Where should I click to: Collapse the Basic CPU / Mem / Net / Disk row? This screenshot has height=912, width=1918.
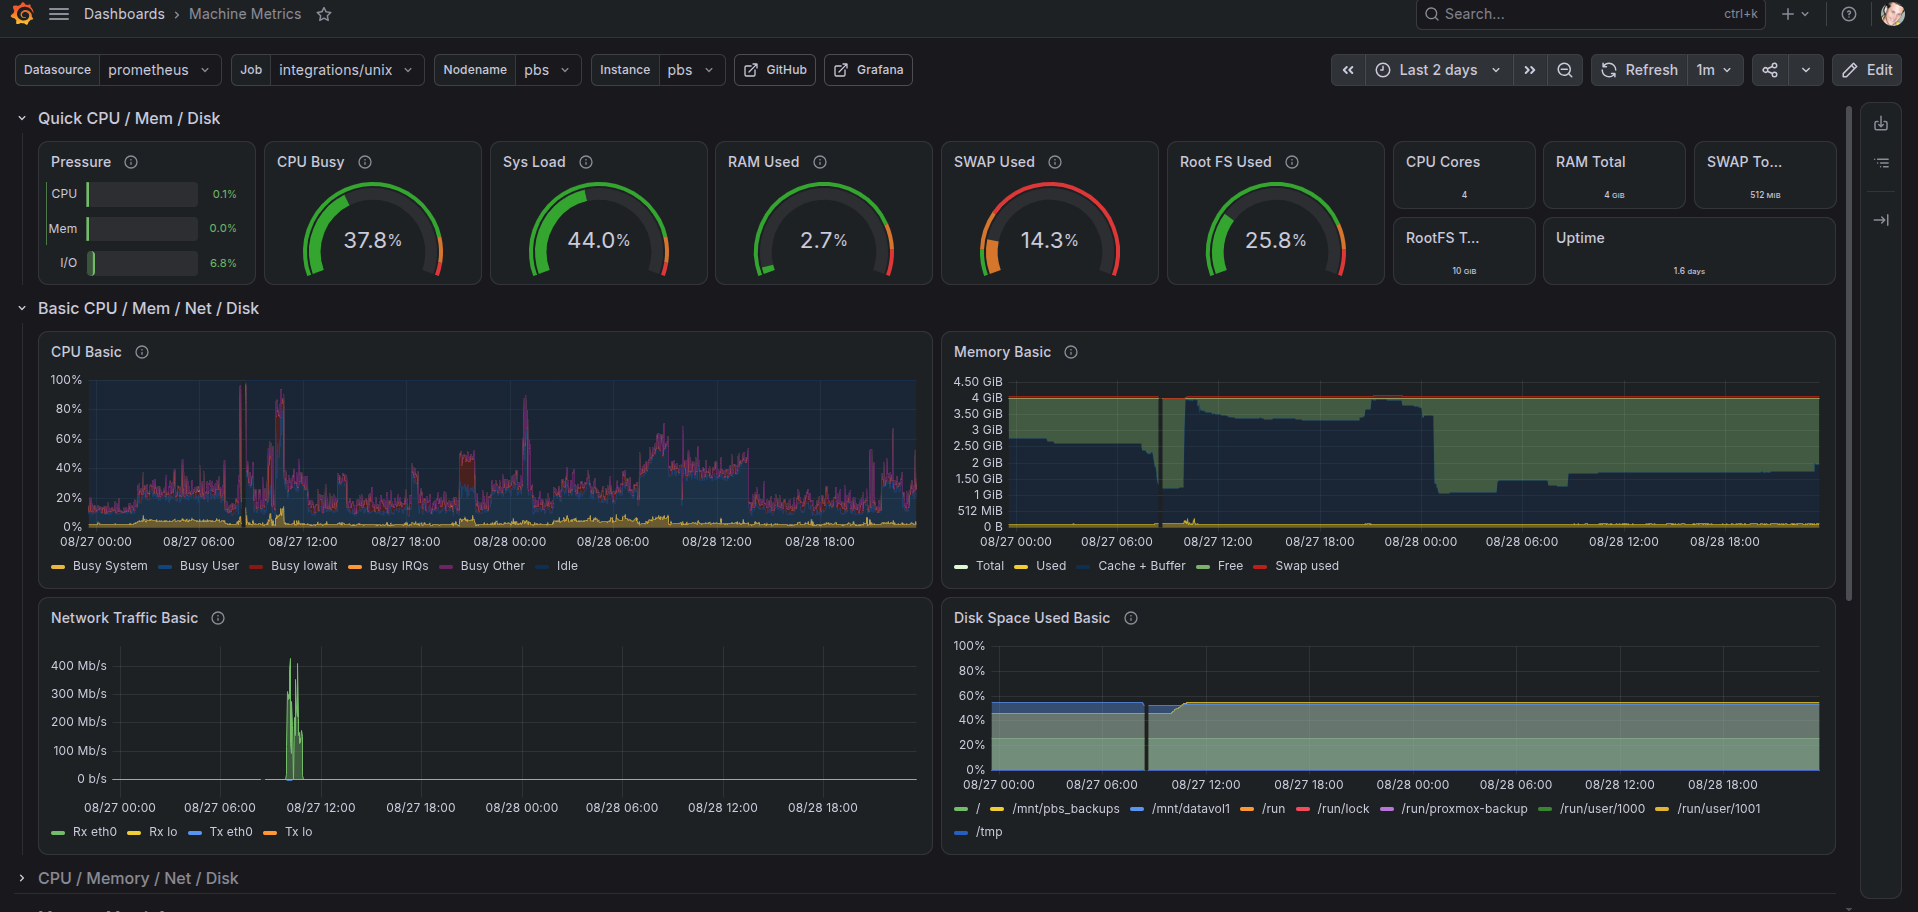coord(22,308)
